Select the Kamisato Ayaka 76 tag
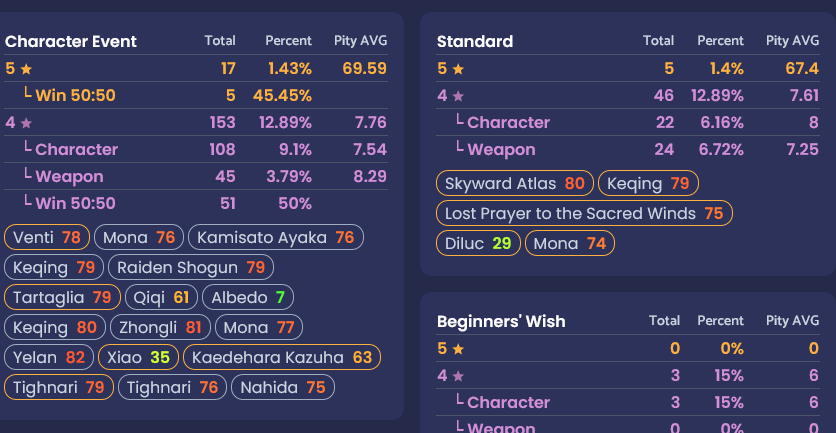The height and width of the screenshot is (433, 836). (276, 237)
